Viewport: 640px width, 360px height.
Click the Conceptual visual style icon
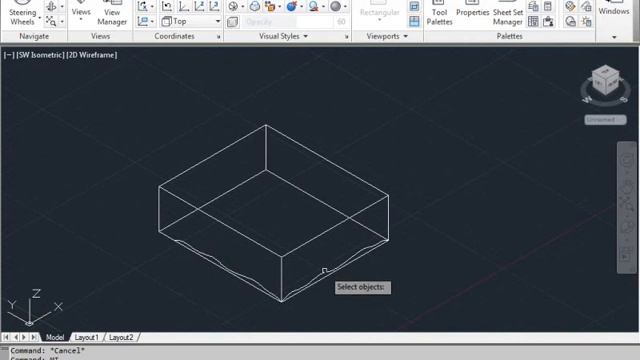pyautogui.click(x=255, y=6)
